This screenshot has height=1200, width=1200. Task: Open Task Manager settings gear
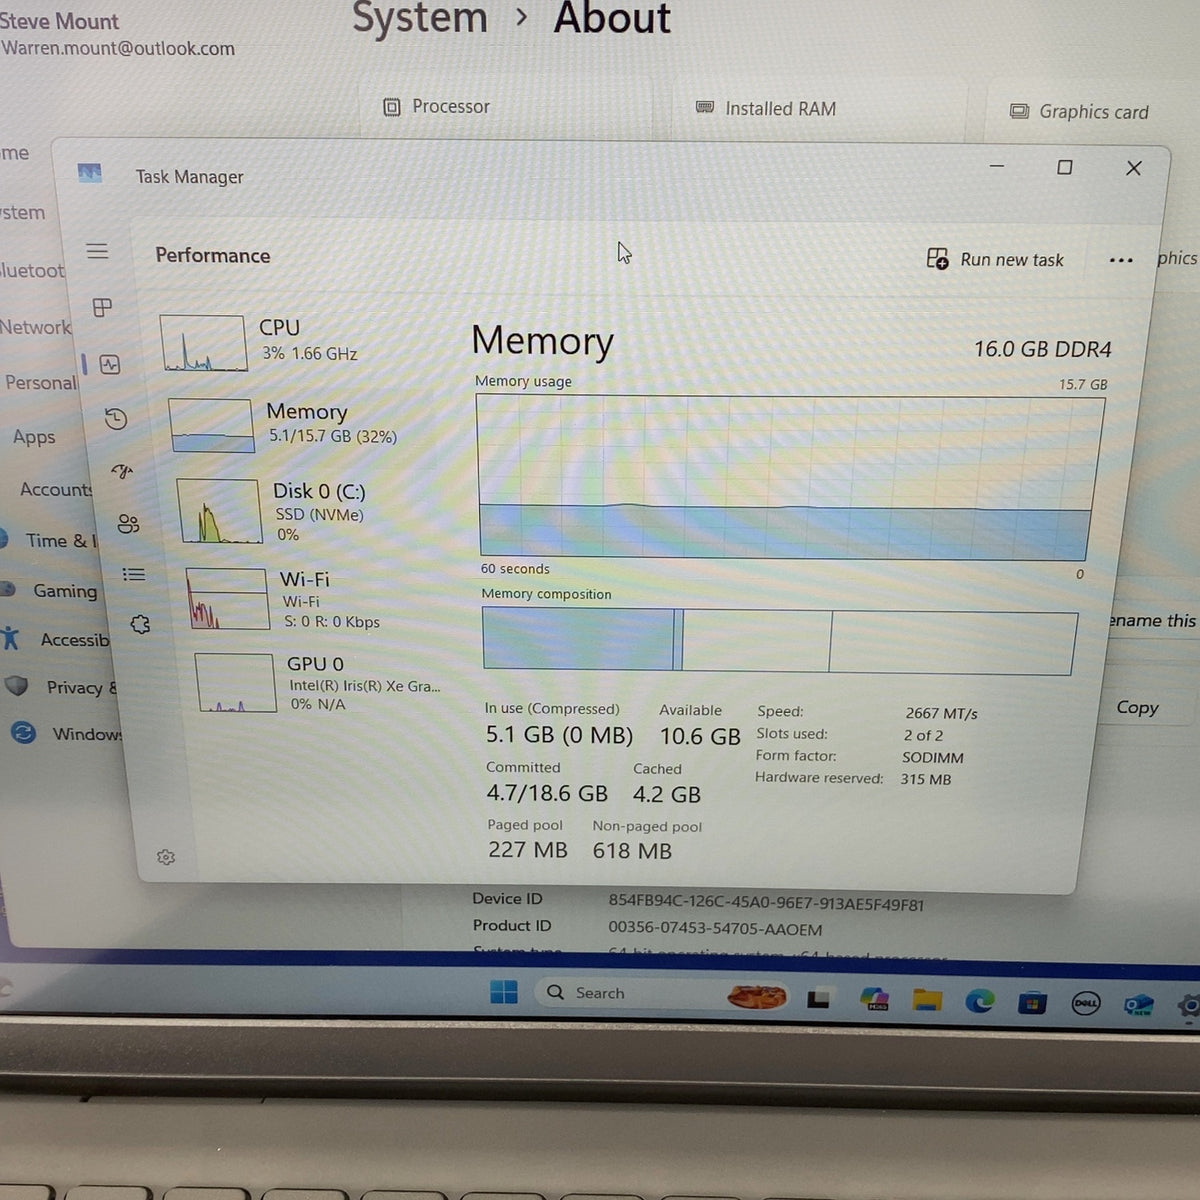tap(166, 857)
